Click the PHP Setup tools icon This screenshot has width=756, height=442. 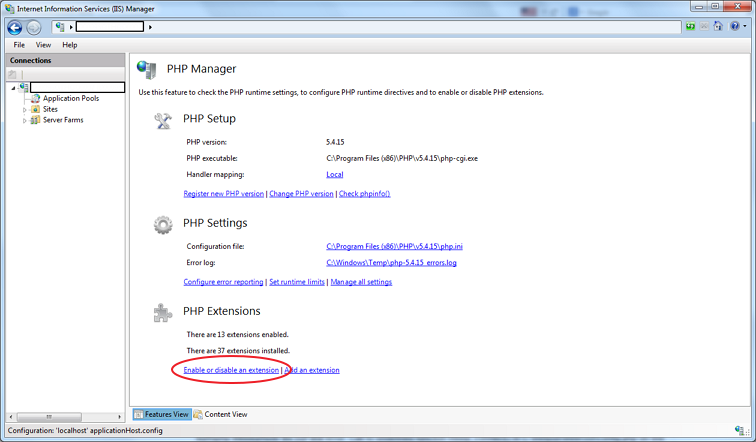(x=163, y=121)
